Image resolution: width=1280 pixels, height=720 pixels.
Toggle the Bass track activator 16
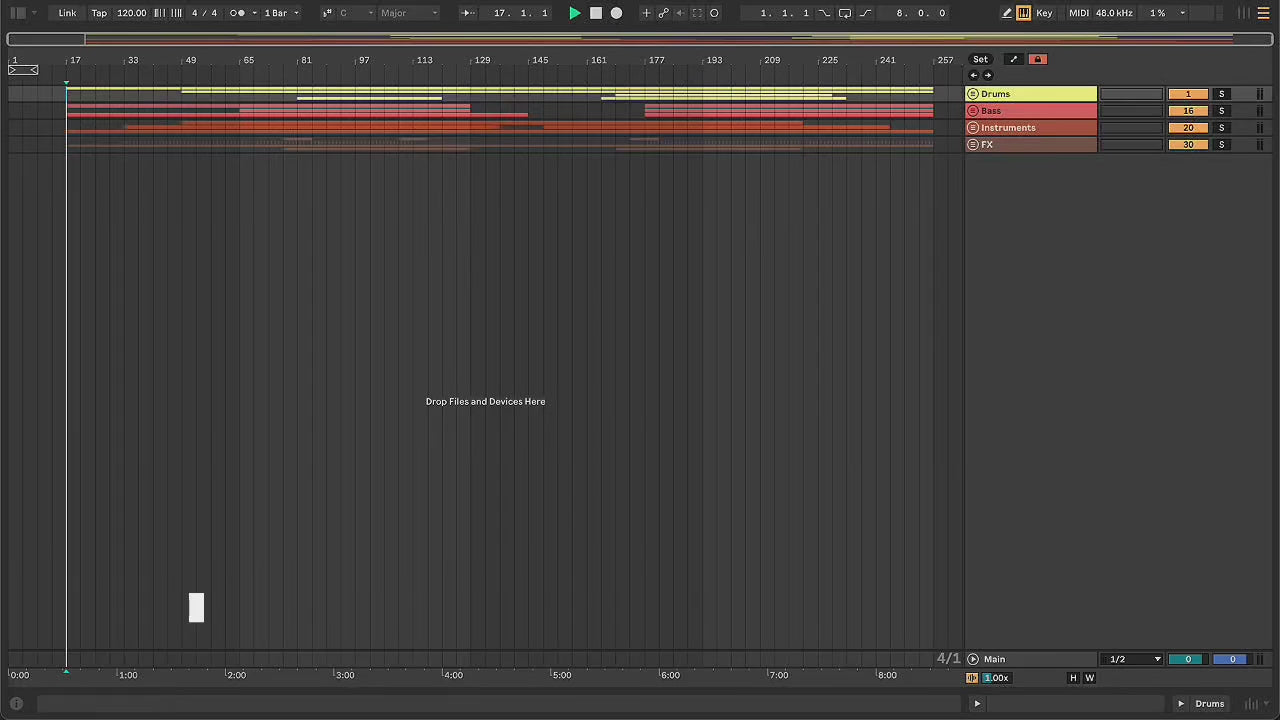tap(1188, 111)
